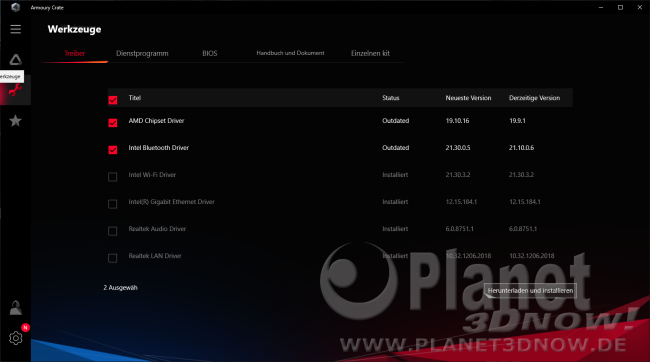This screenshot has height=362, width=650.
Task: Click the Titel column header
Action: point(135,98)
